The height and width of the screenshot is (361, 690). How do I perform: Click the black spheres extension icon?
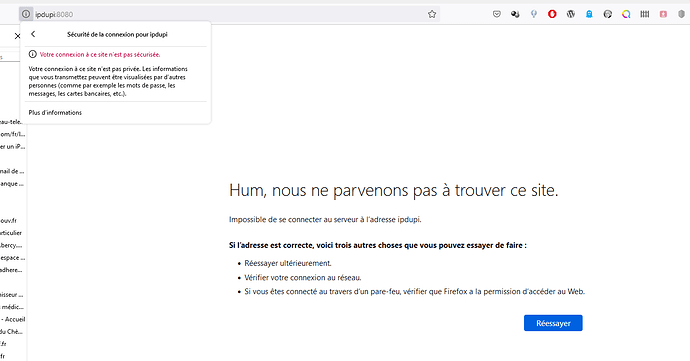[x=515, y=14]
